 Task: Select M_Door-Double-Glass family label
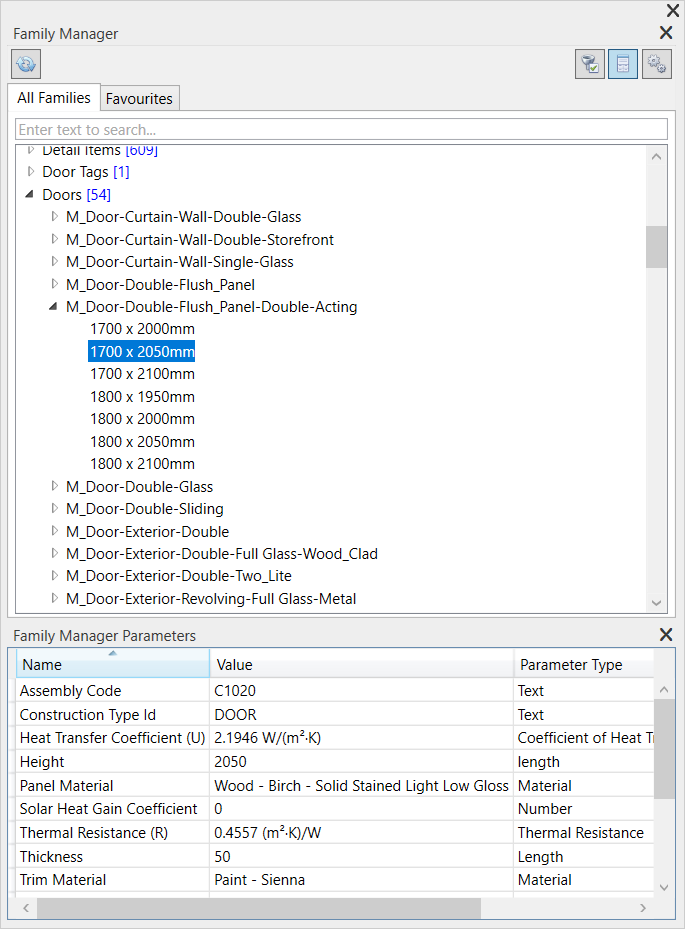click(x=139, y=486)
